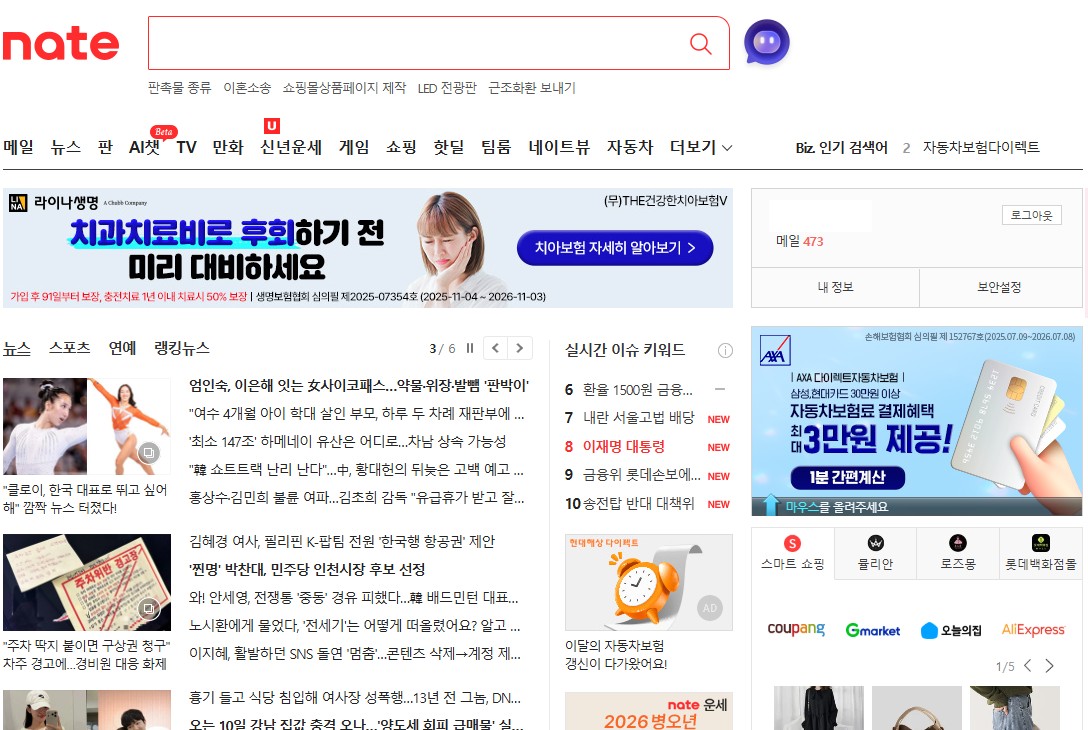Click suggested search 판촉물 종류

(x=179, y=88)
